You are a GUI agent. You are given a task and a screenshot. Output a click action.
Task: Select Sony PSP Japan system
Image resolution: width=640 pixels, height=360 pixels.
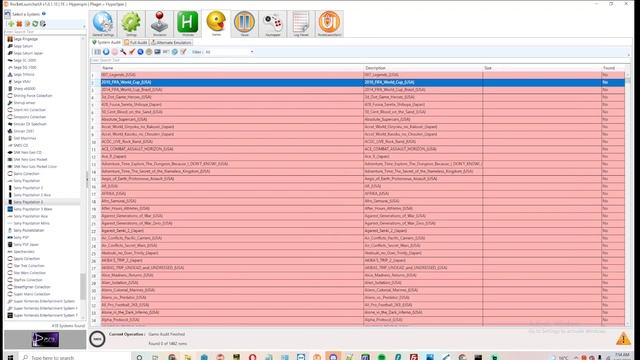[x=26, y=244]
